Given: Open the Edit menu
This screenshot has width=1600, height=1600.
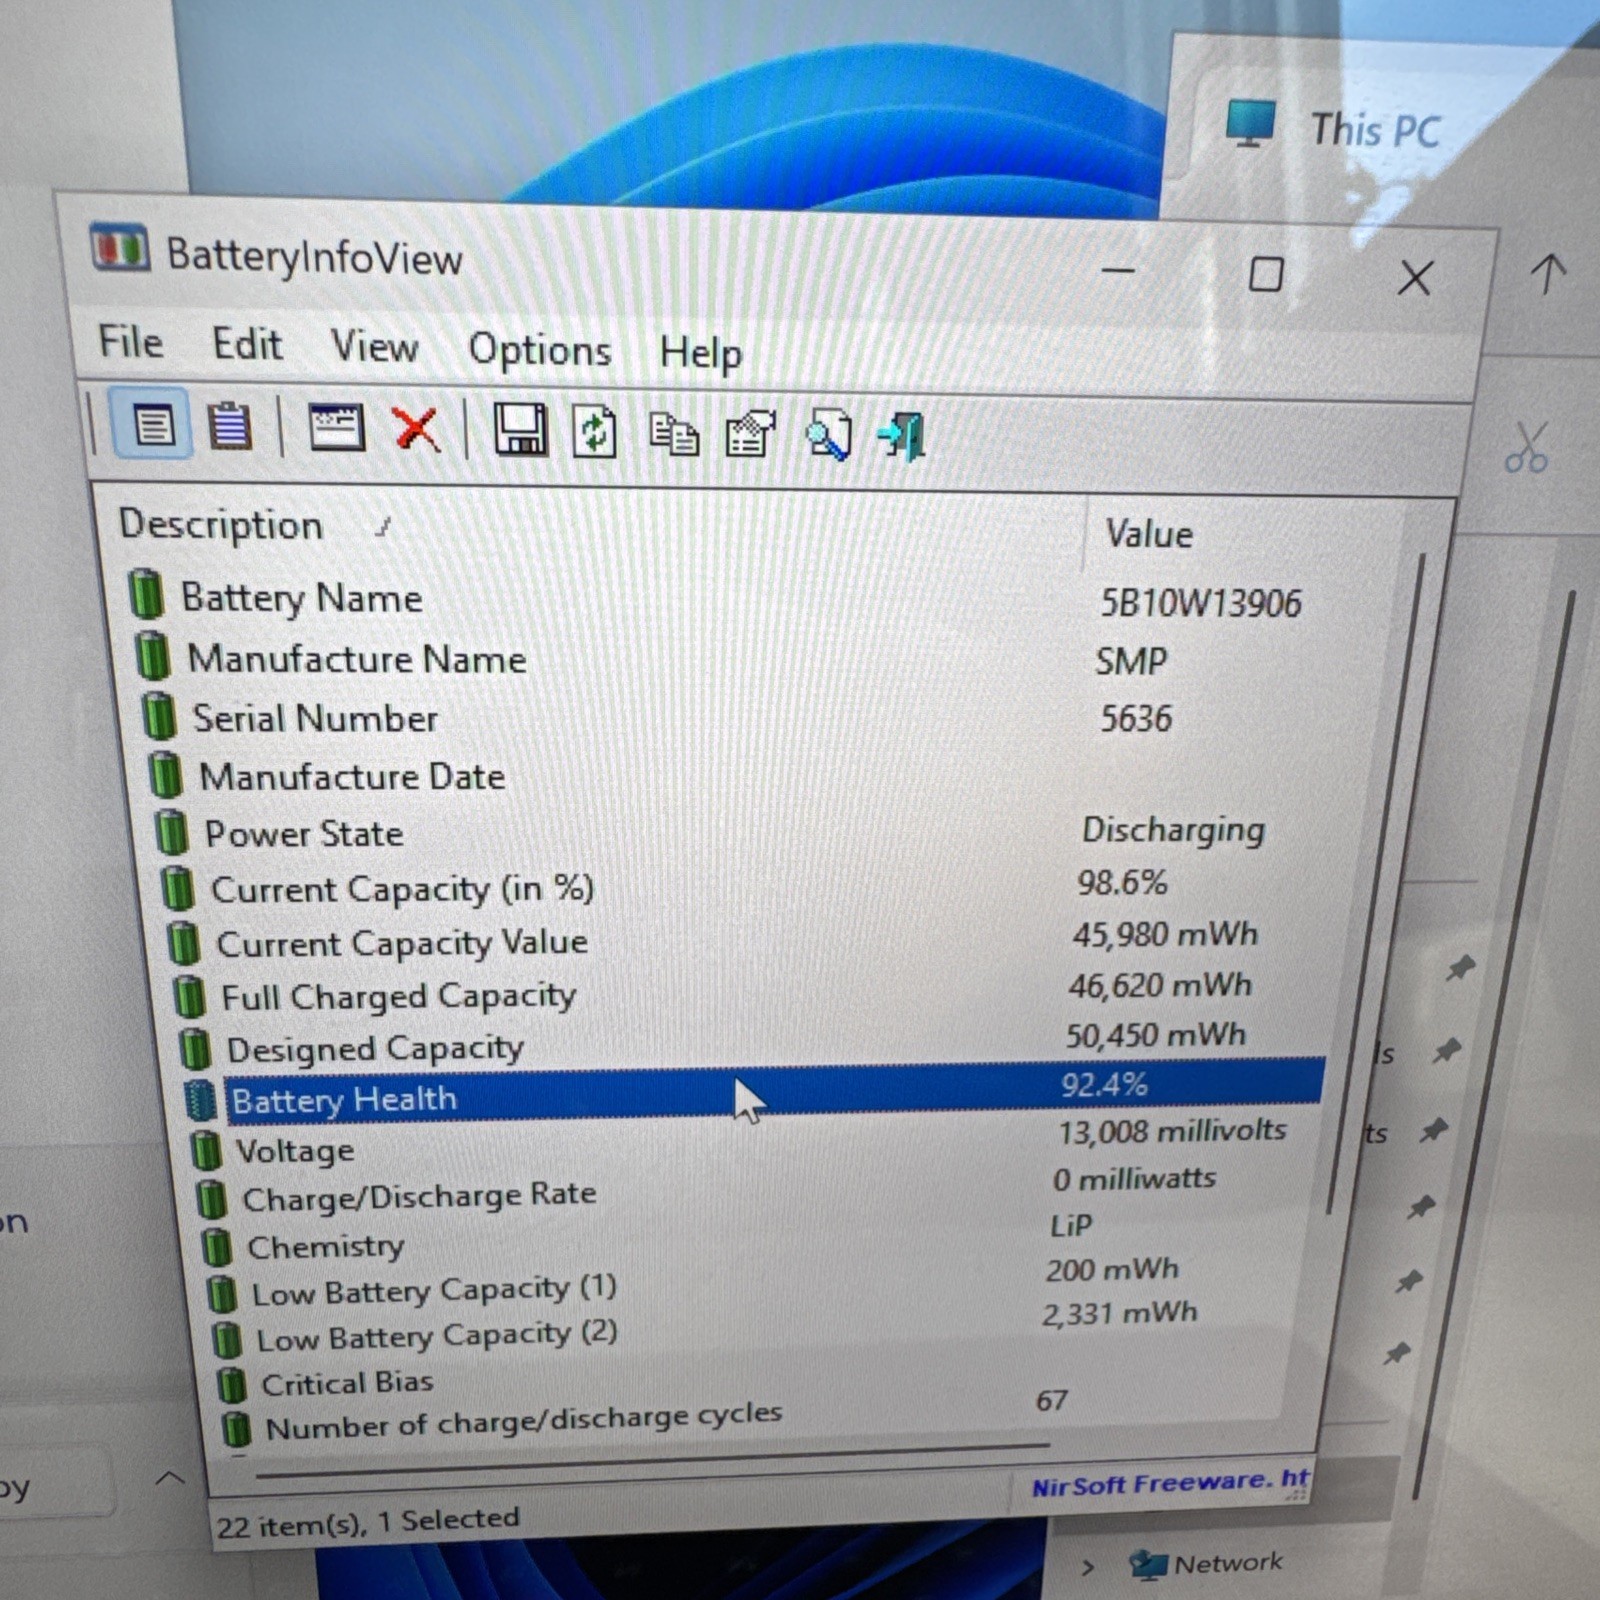Looking at the screenshot, I should (x=247, y=345).
